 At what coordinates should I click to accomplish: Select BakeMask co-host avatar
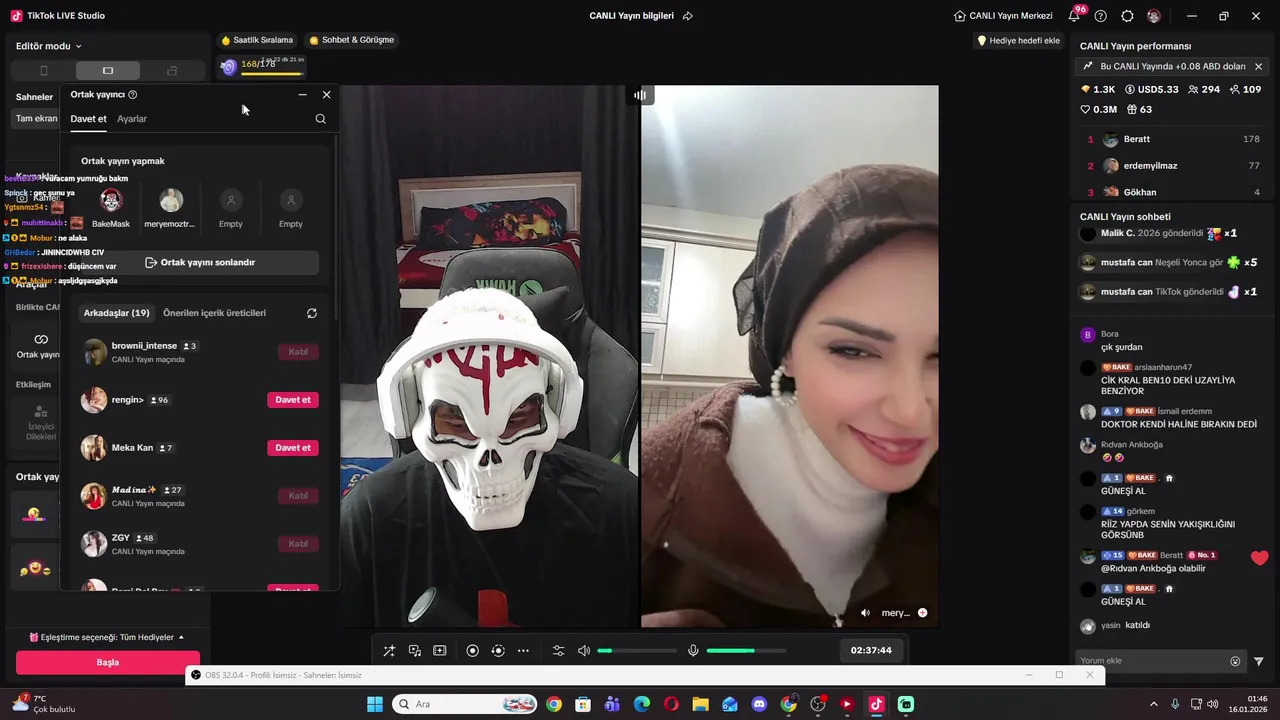coord(111,200)
